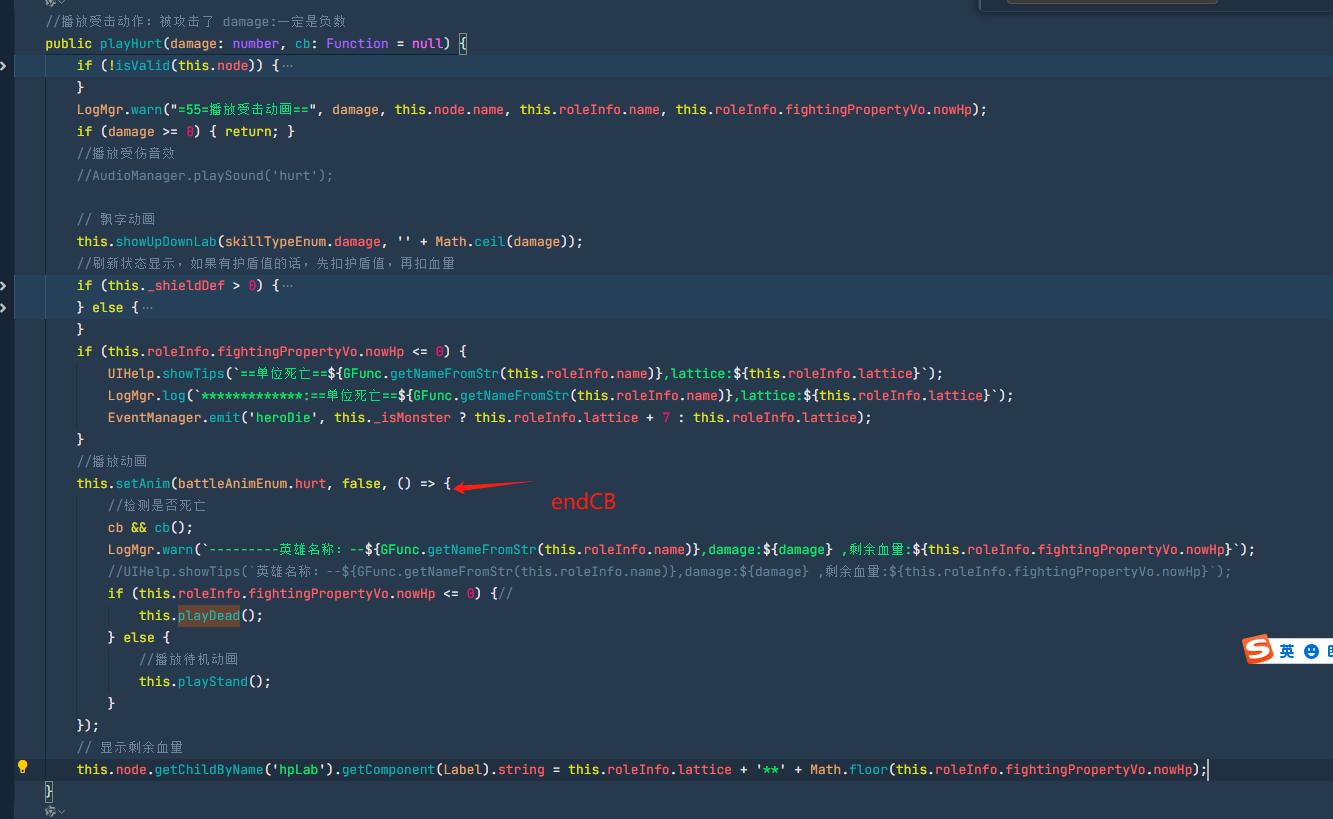Click the ellipsis after the else brace

coord(148,308)
